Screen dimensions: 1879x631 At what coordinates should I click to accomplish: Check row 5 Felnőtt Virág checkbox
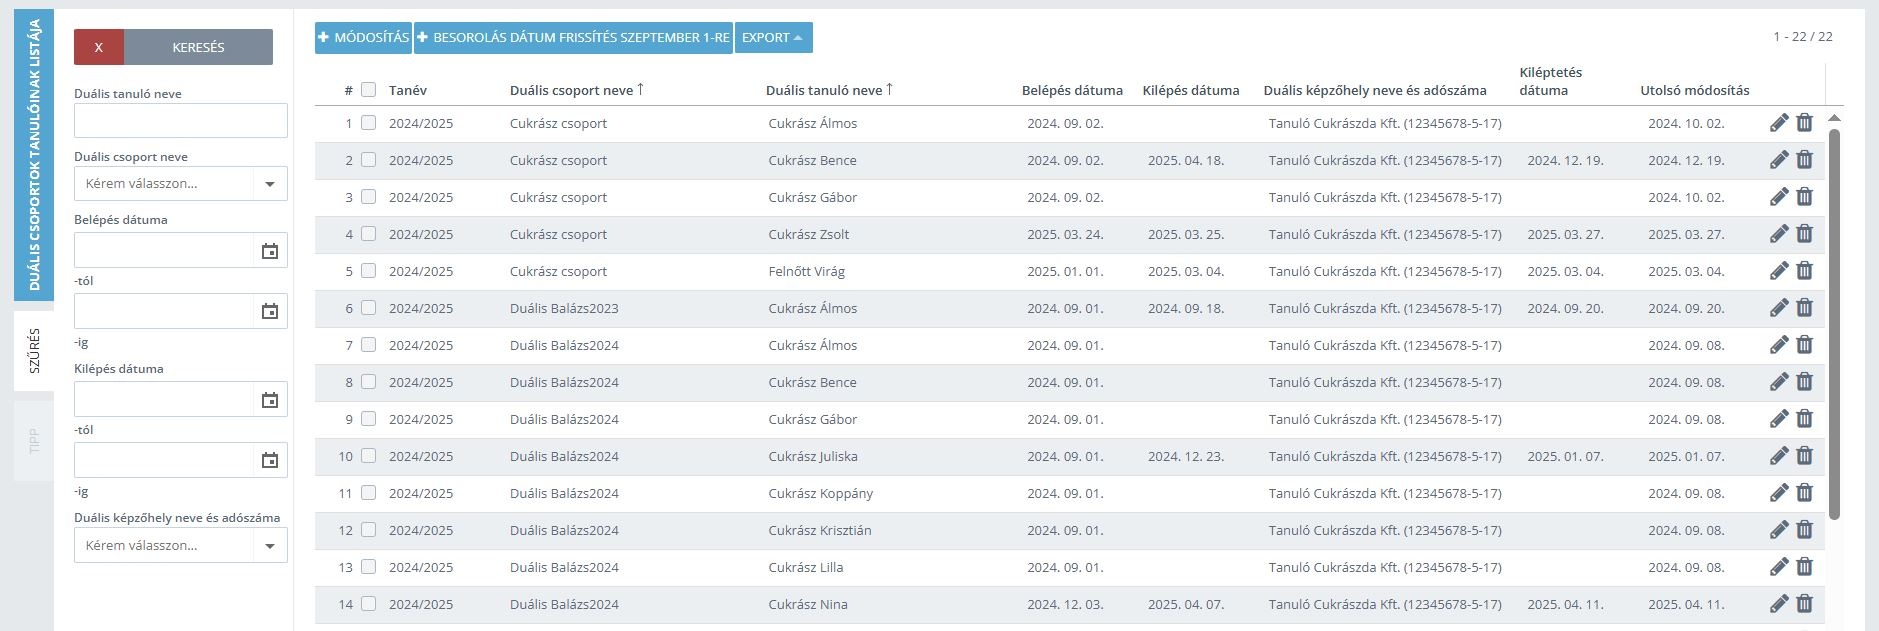368,271
